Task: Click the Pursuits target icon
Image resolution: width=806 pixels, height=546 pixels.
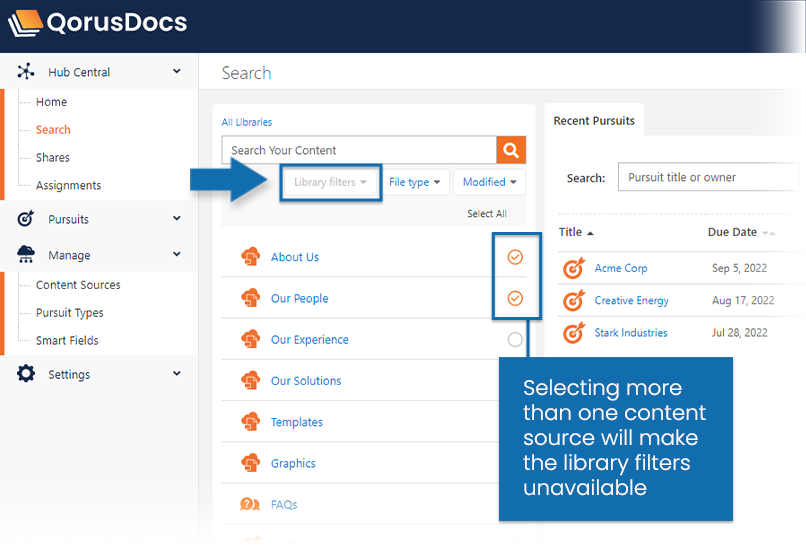Action: click(26, 219)
